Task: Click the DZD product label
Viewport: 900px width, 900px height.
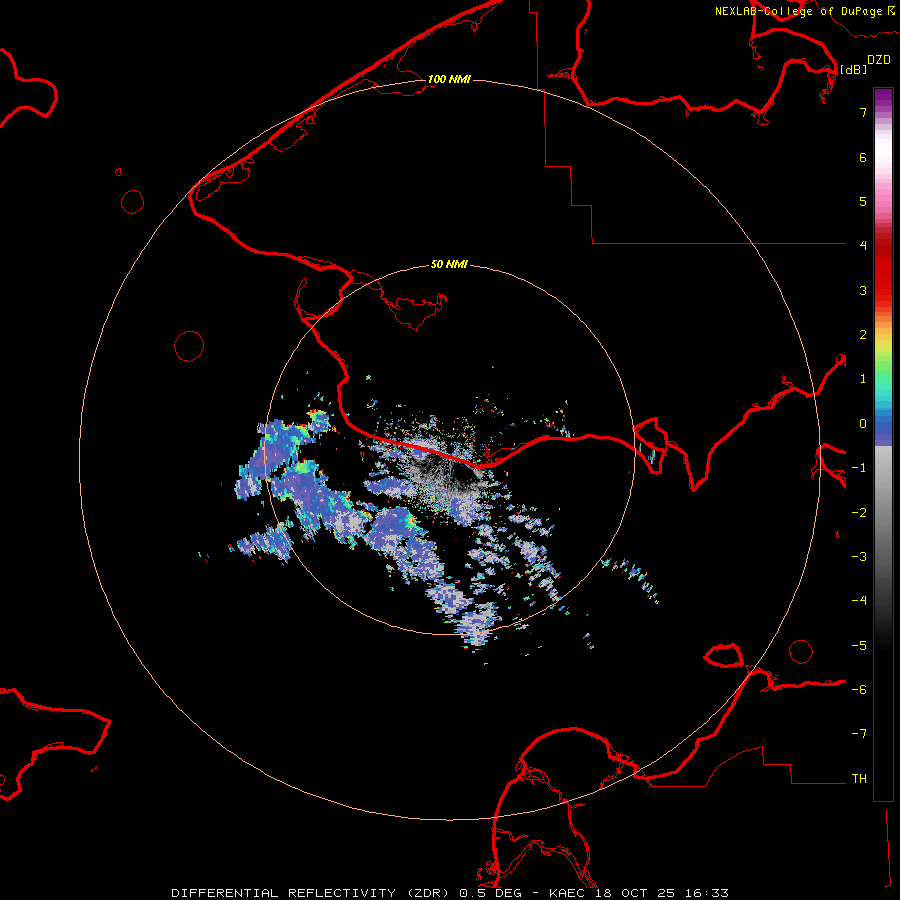Action: coord(879,60)
